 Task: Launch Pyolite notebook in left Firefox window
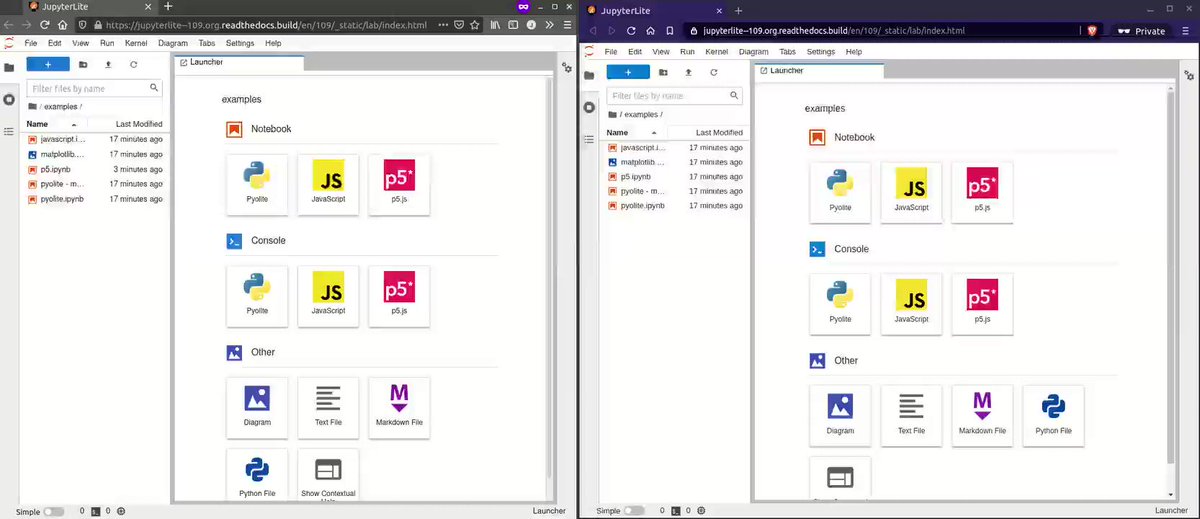tap(257, 184)
